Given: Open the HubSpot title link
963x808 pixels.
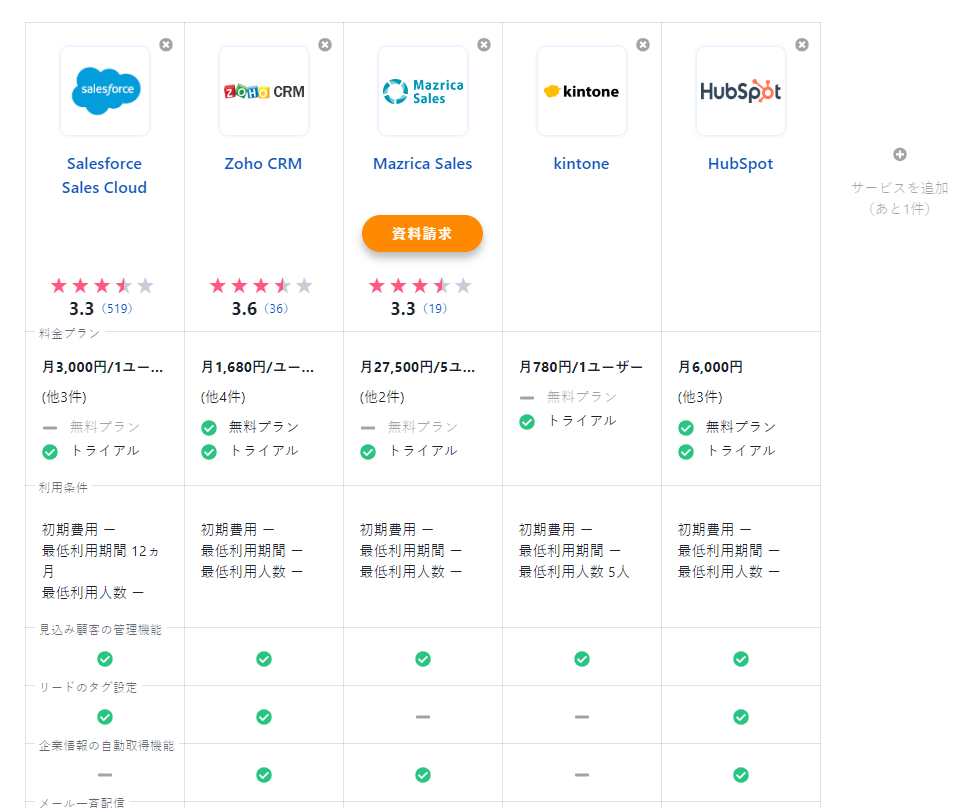Looking at the screenshot, I should pos(741,164).
